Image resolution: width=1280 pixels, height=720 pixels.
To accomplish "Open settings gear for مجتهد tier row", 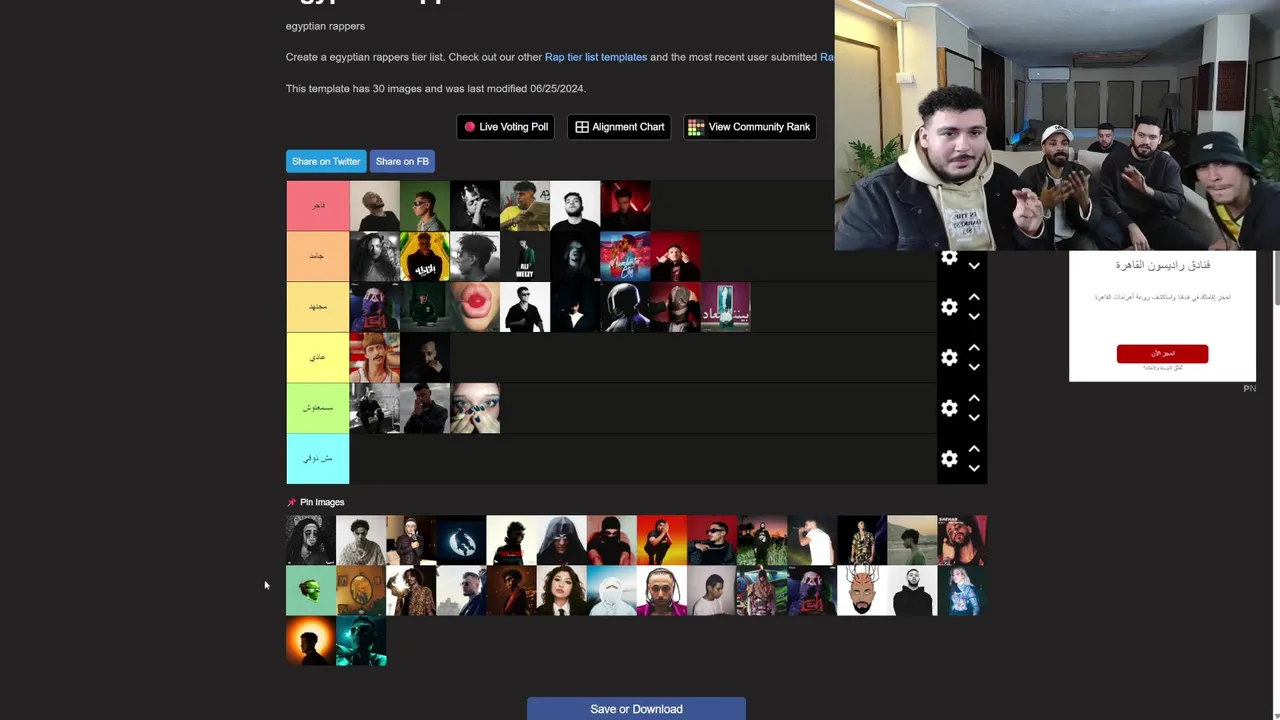I will (949, 307).
